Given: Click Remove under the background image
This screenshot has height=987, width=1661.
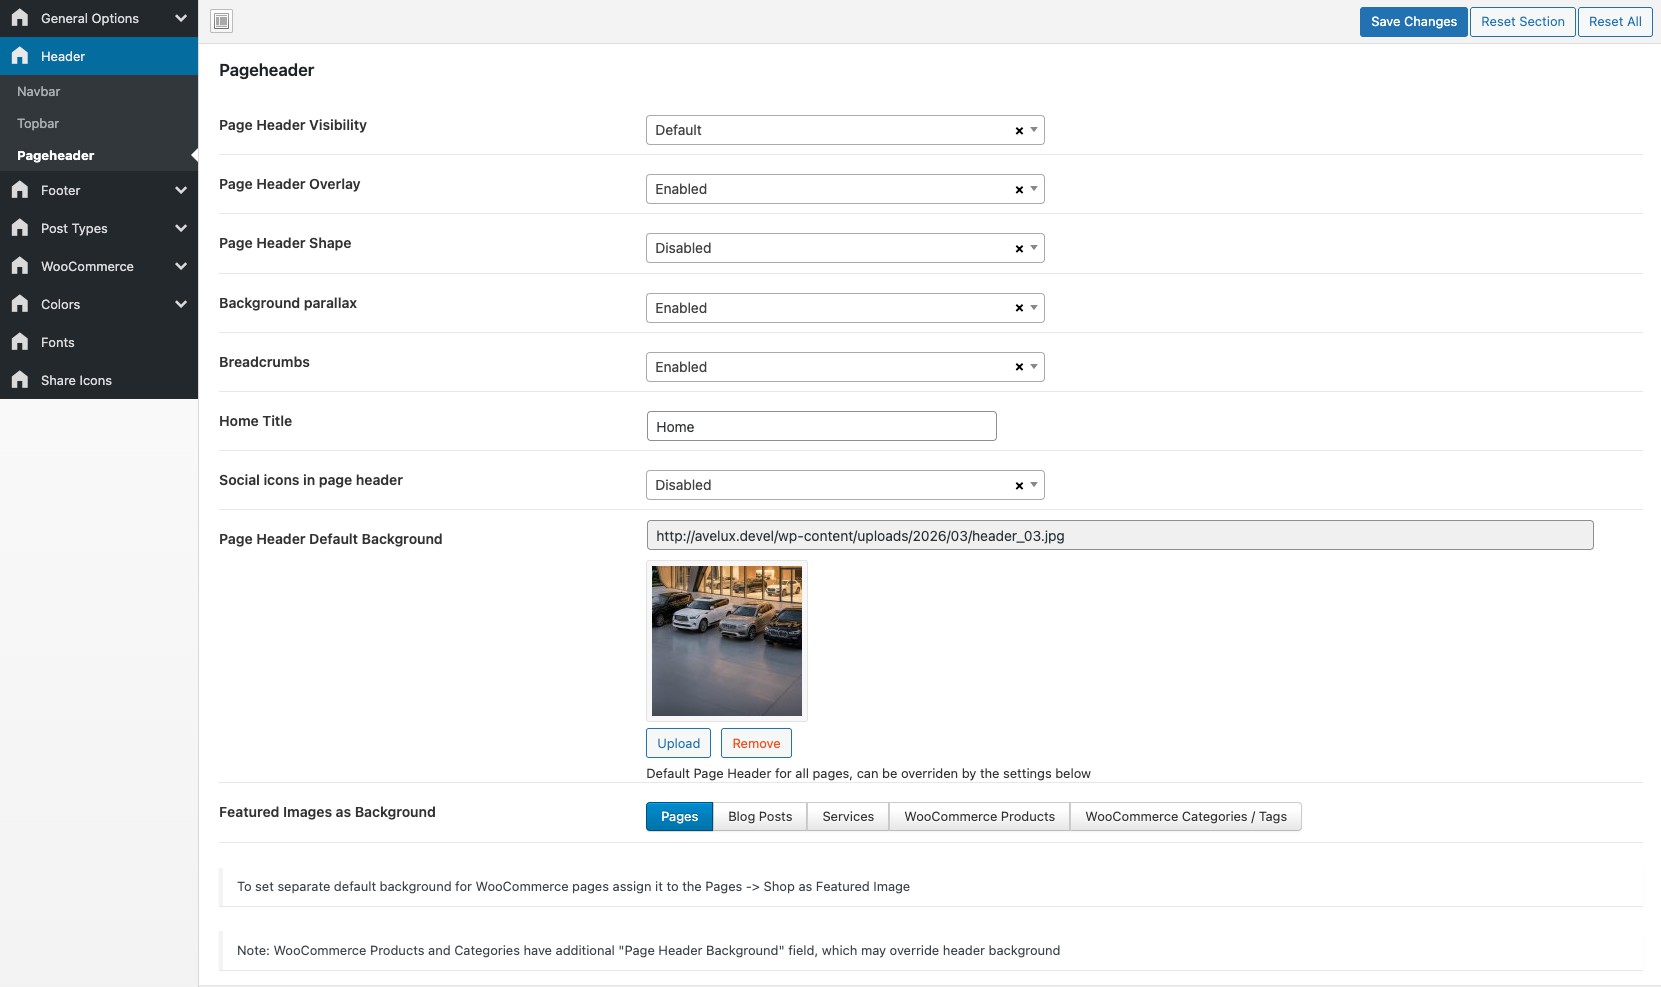Looking at the screenshot, I should point(756,743).
